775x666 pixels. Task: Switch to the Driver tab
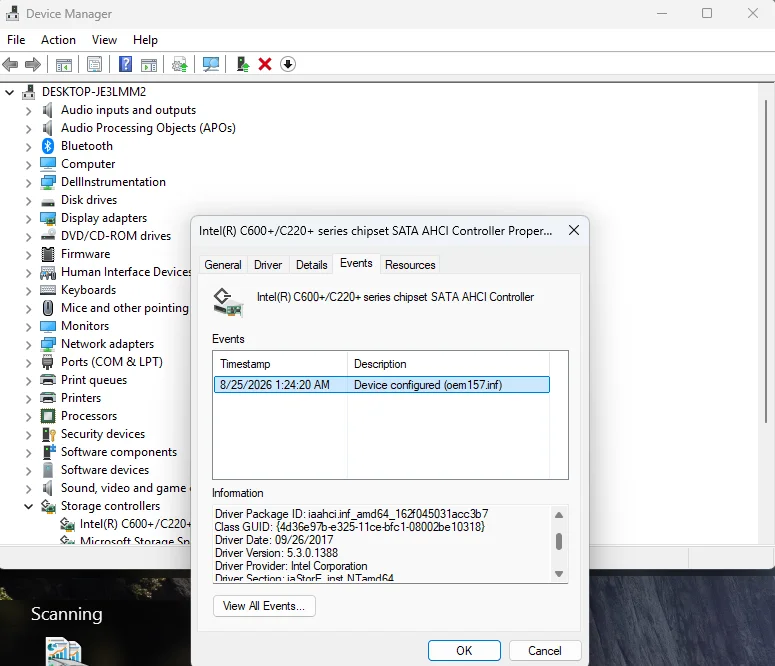click(x=268, y=265)
